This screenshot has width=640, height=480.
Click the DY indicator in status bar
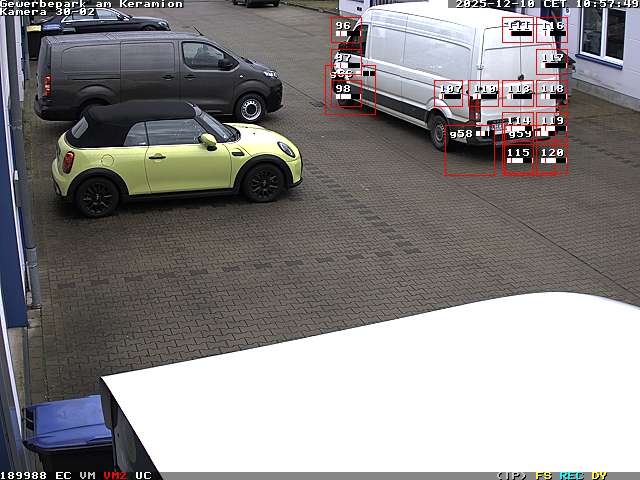(x=598, y=475)
